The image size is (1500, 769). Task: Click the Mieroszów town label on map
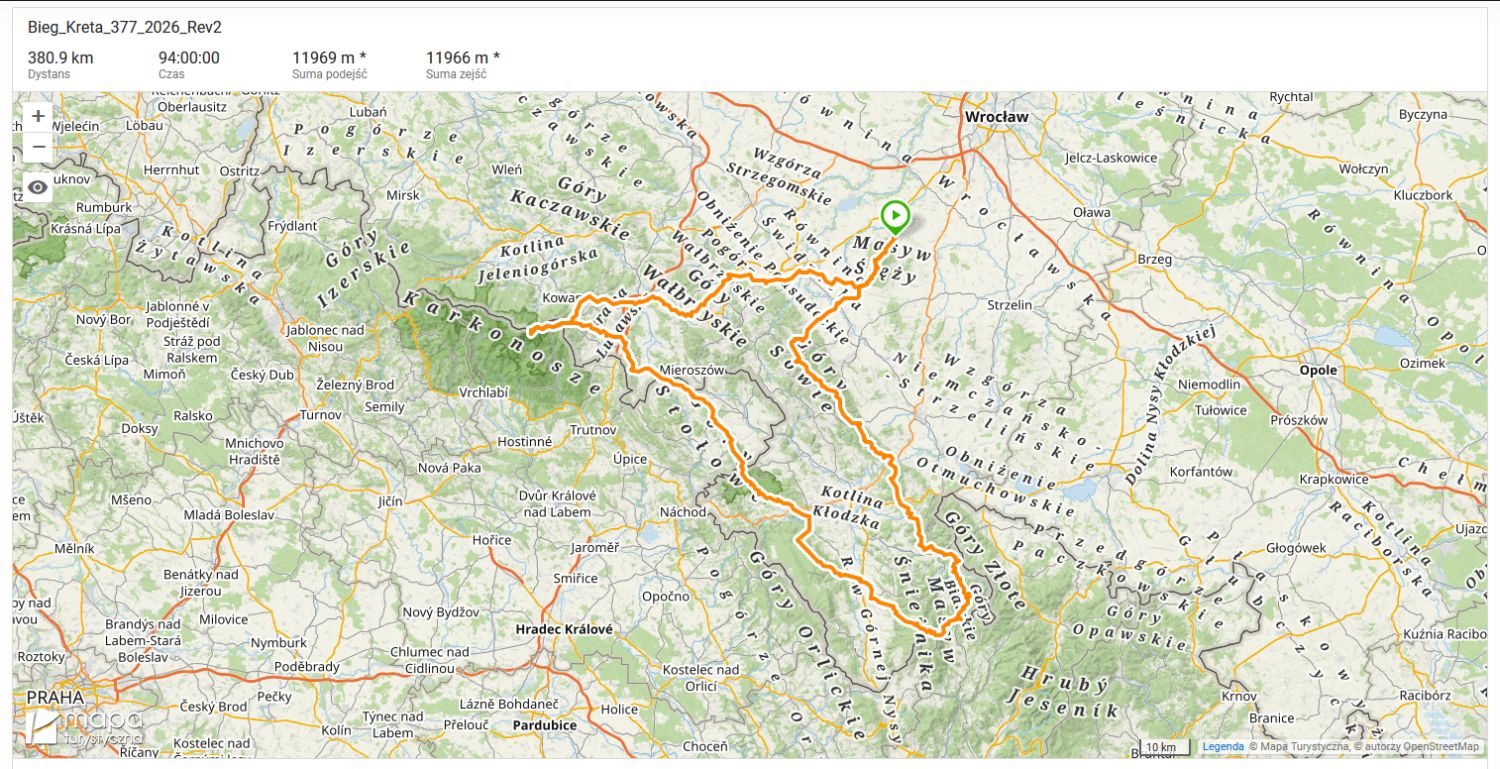(691, 369)
